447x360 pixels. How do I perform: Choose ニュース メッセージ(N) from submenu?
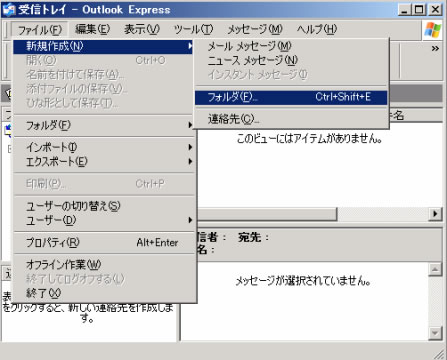point(291,60)
